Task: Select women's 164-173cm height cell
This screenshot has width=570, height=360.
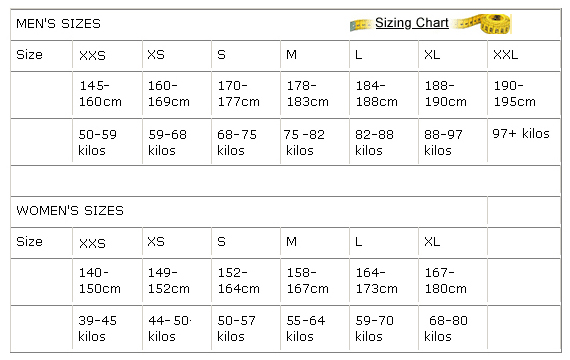Action: click(376, 281)
